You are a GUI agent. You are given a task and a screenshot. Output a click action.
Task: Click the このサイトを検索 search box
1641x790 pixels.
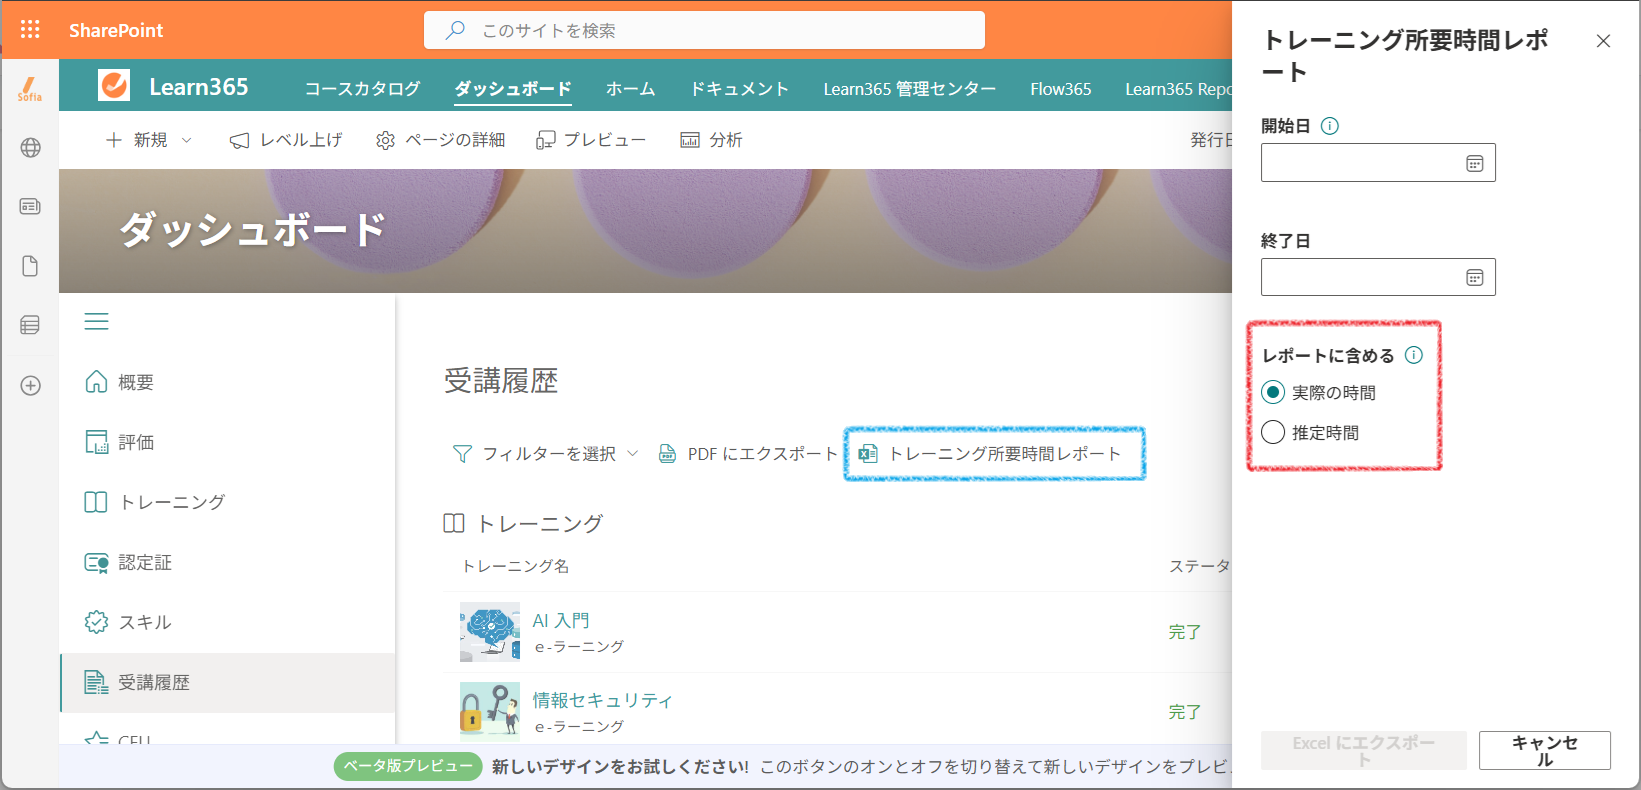[x=704, y=30]
